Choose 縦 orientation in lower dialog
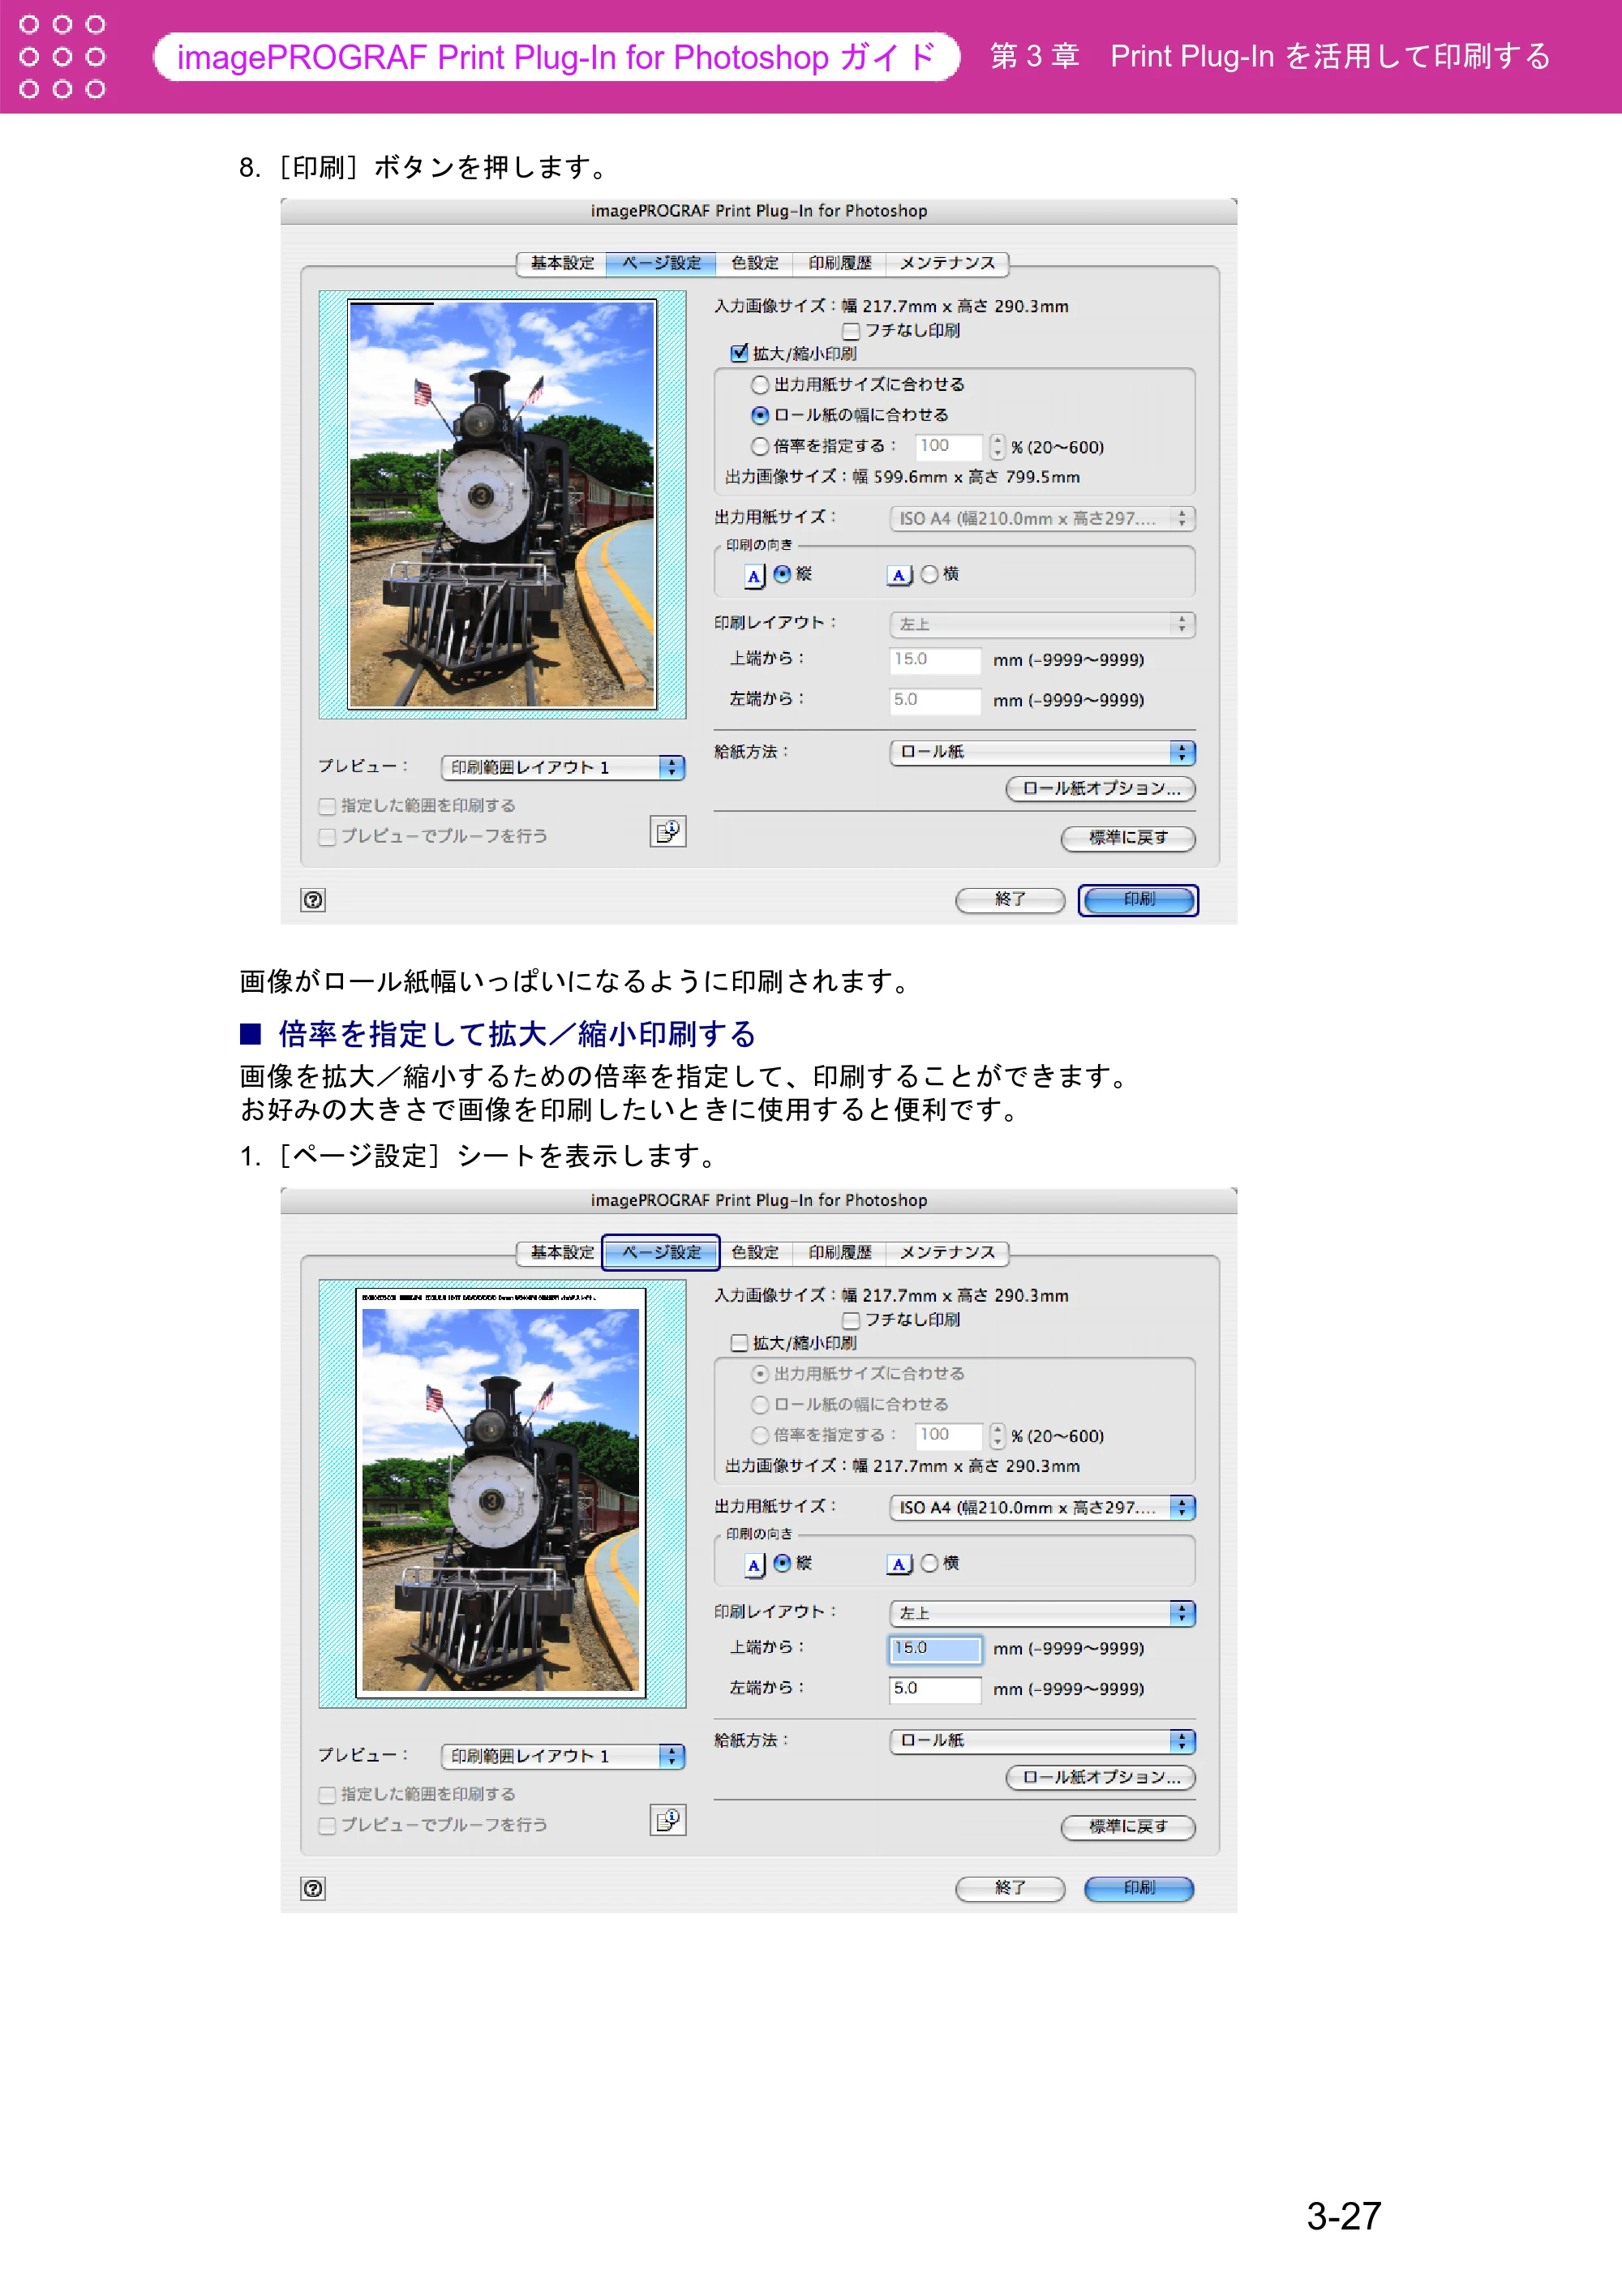The image size is (1622, 2296). pyautogui.click(x=782, y=1563)
